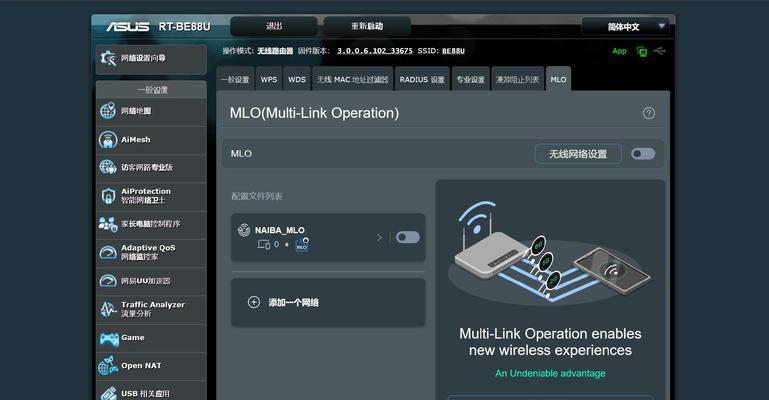
Task: Switch to the WPS tab
Action: [x=269, y=79]
